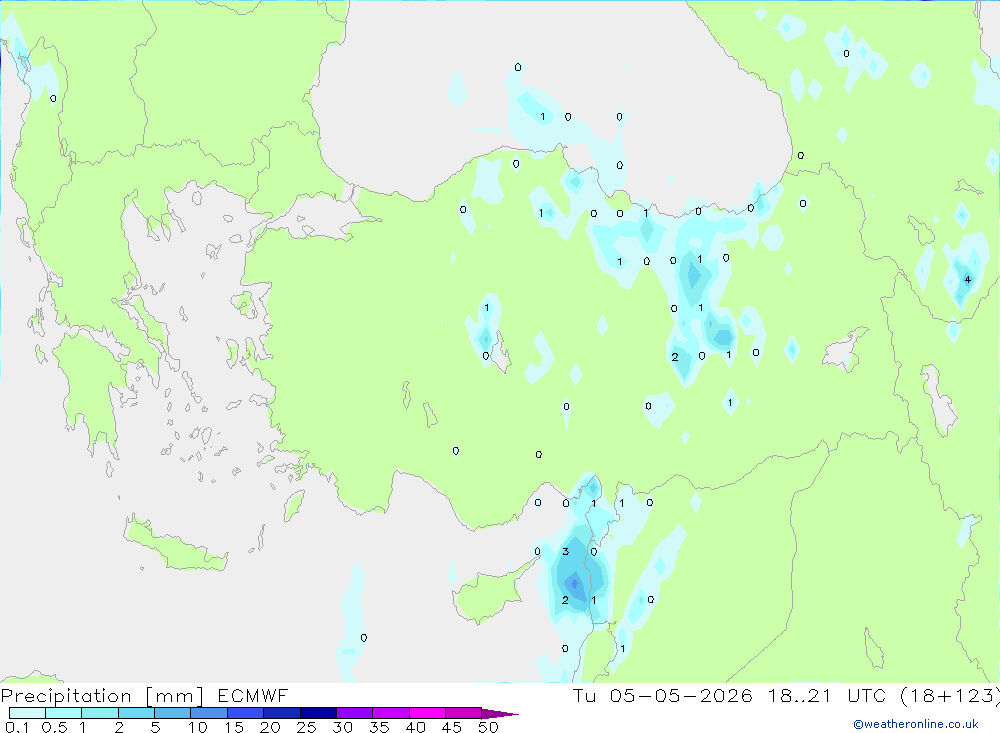
Task: Click the "35" legend scale label
Action: click(x=379, y=727)
